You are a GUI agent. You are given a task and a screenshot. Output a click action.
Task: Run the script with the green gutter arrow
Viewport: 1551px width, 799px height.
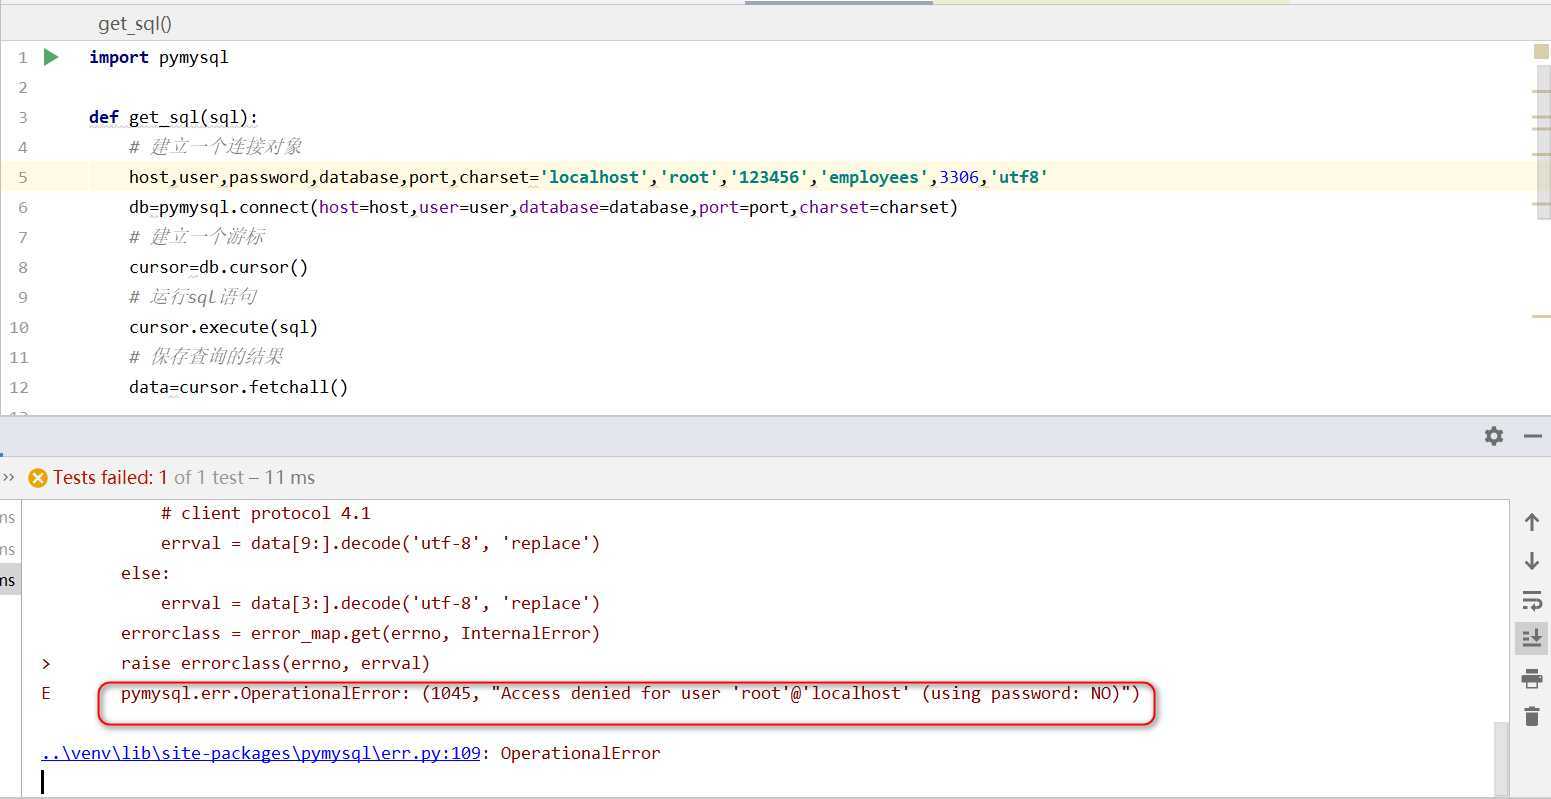(51, 57)
